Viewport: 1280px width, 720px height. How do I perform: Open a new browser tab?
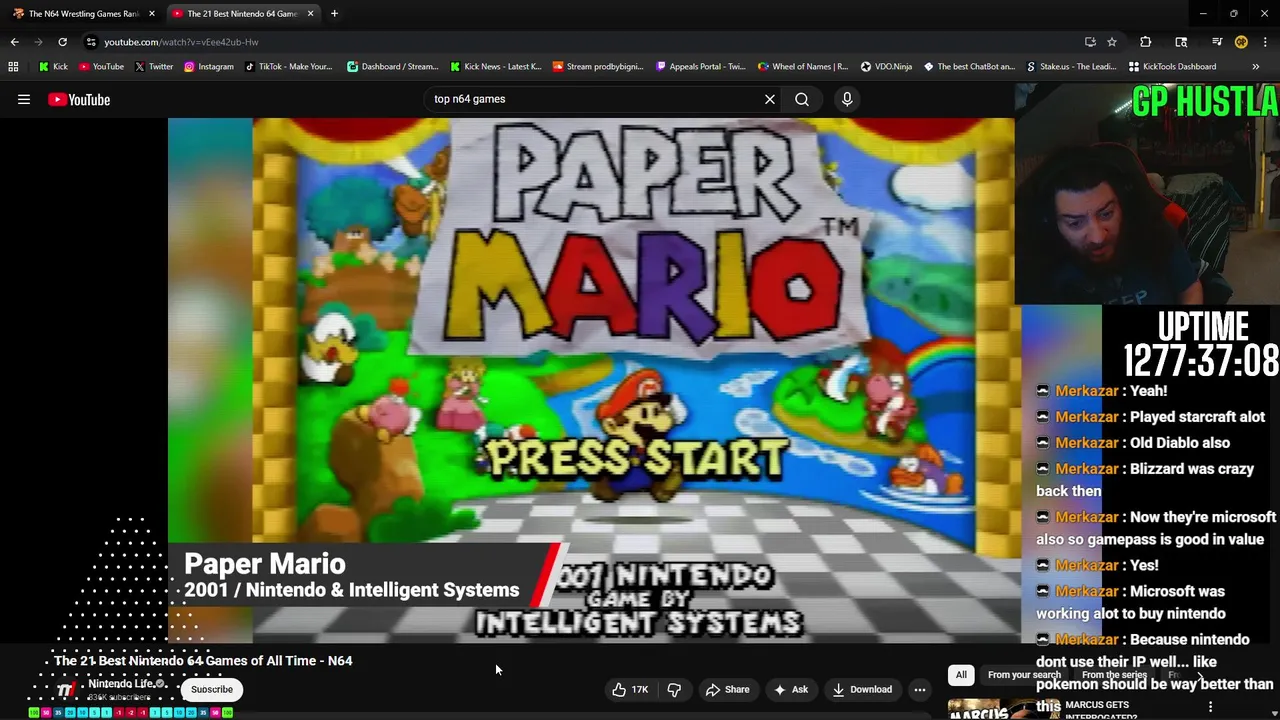coord(334,14)
